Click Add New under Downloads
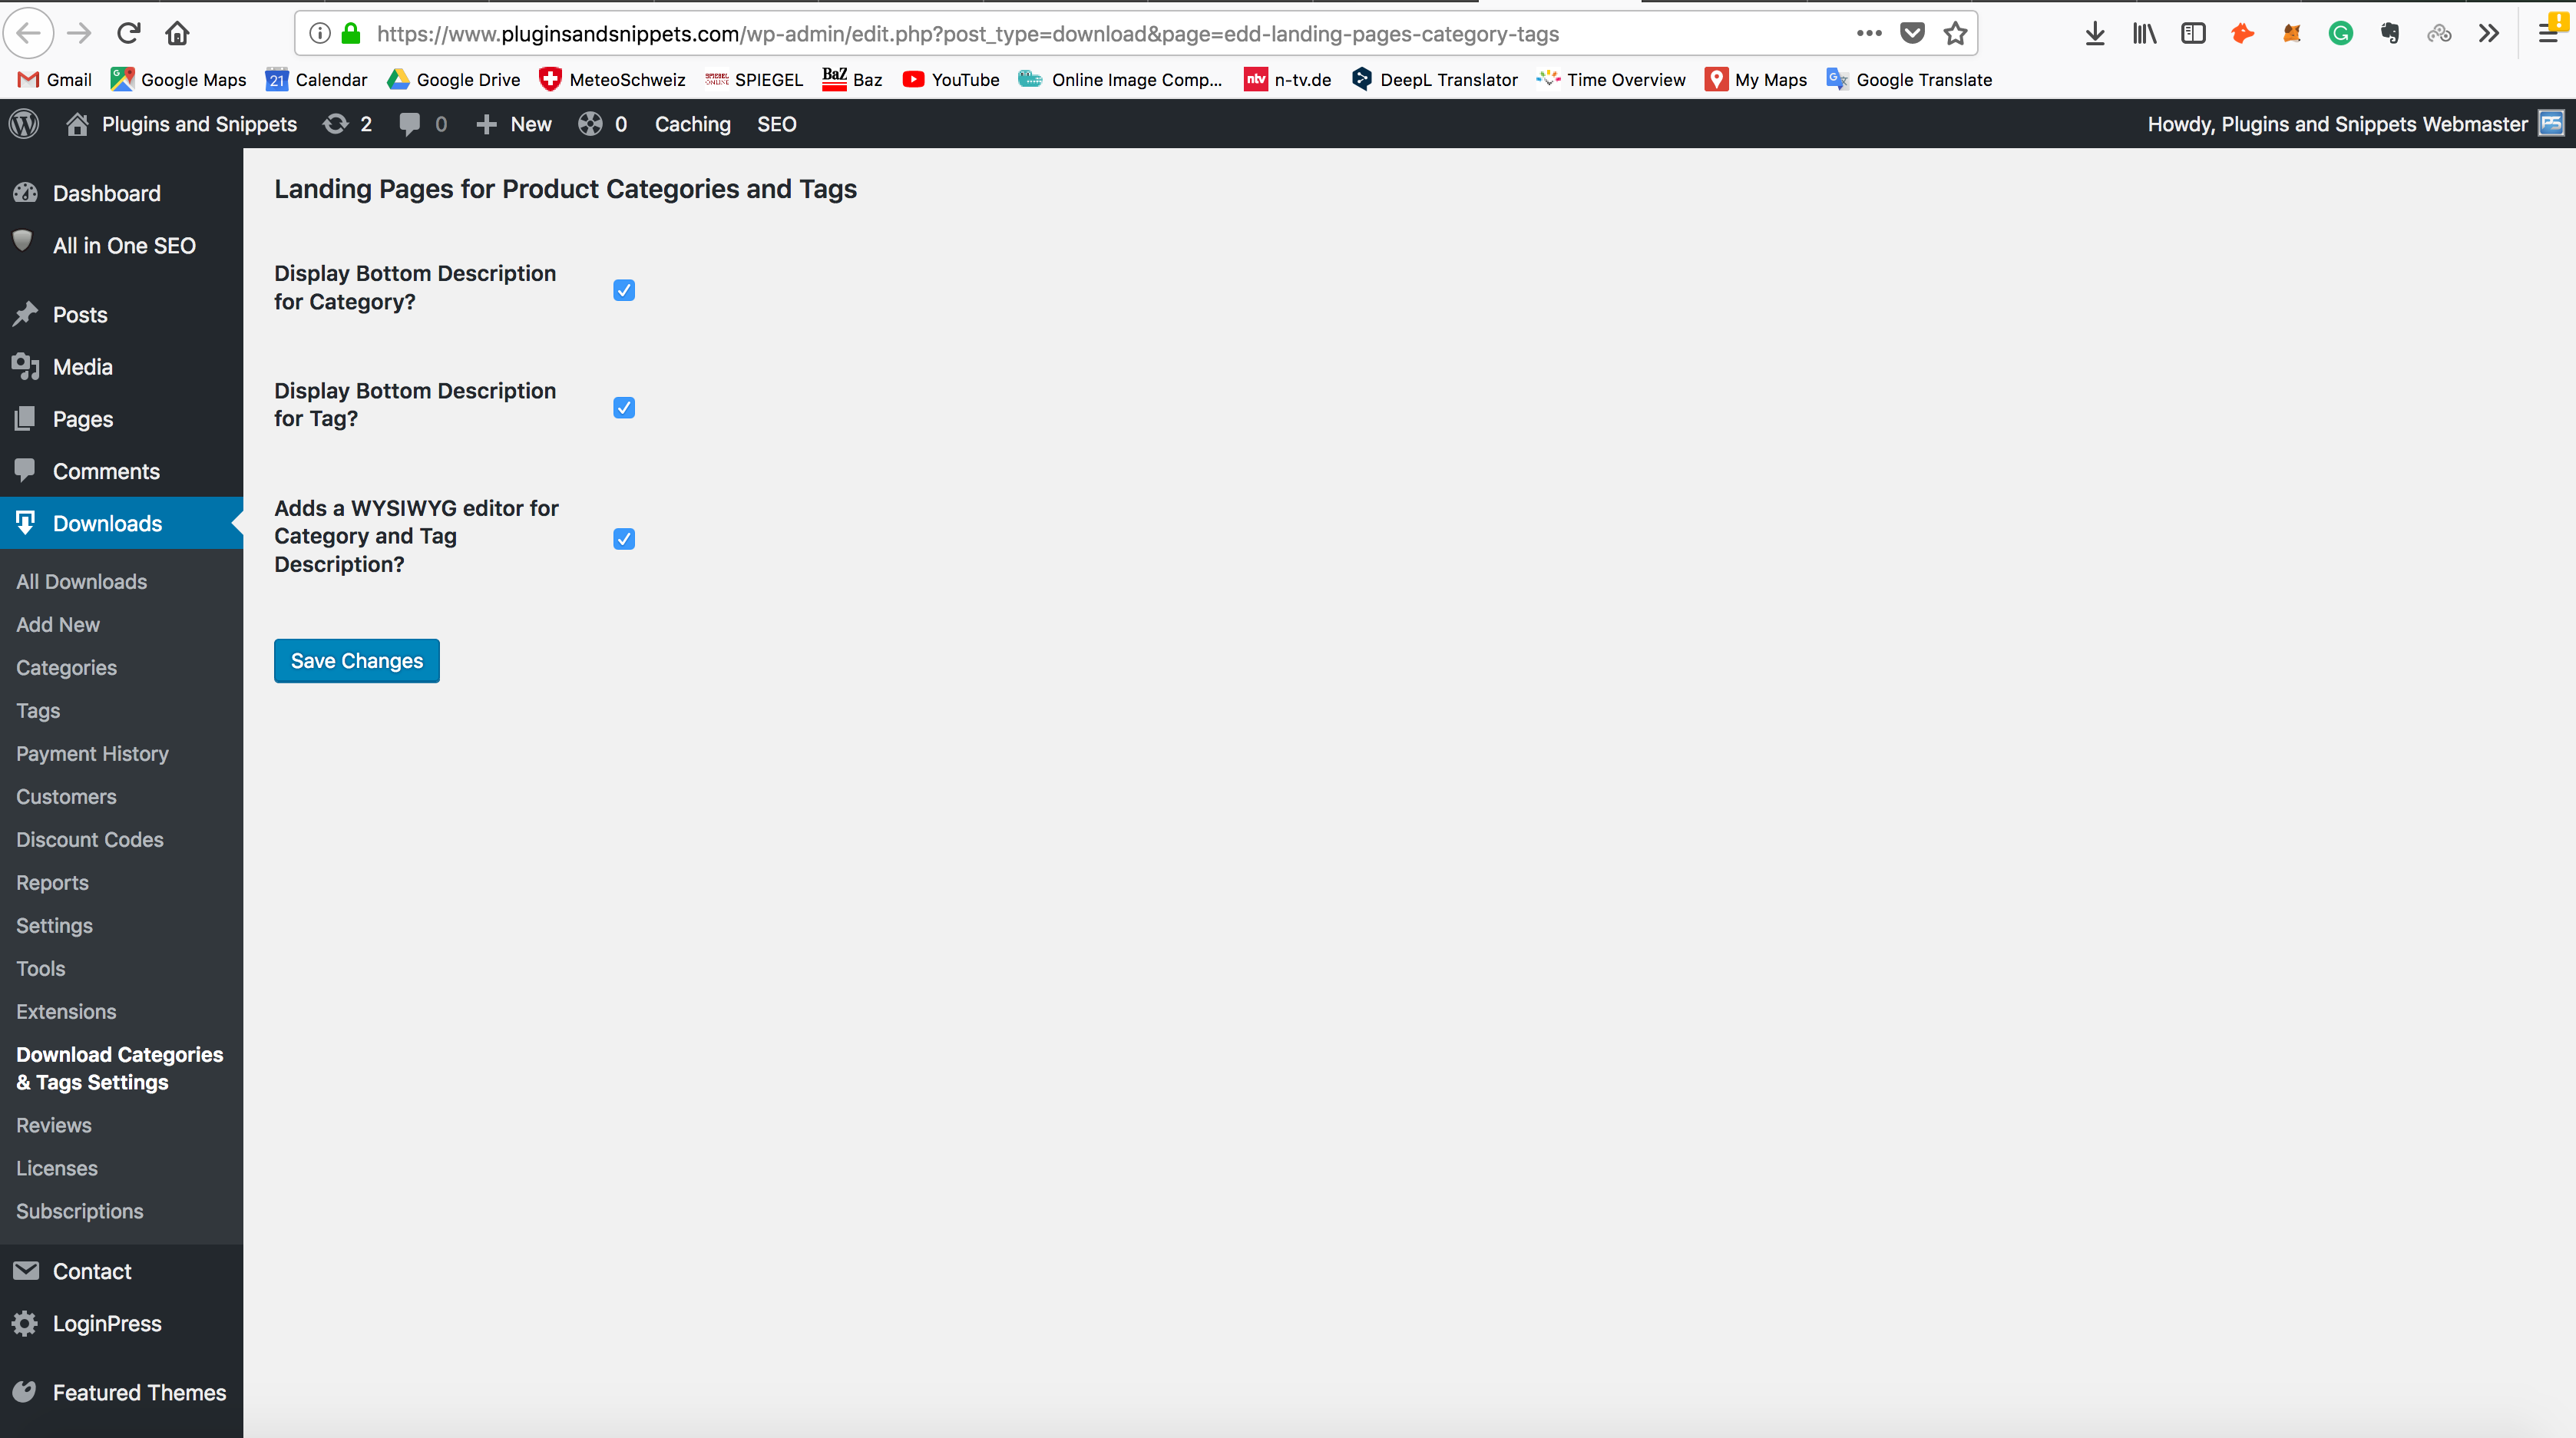Image resolution: width=2576 pixels, height=1438 pixels. click(58, 624)
